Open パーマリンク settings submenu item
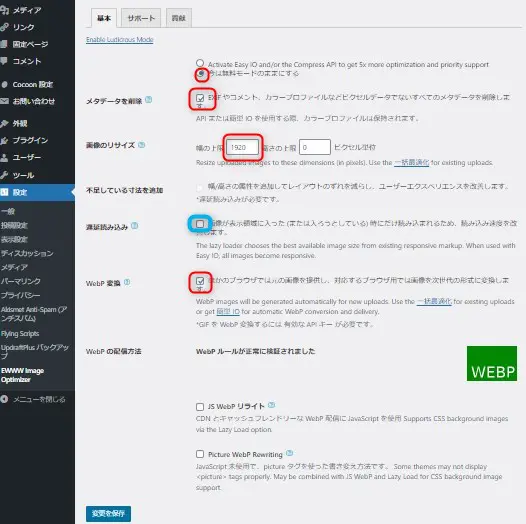Screen dimensions: 526x524 pos(20,281)
